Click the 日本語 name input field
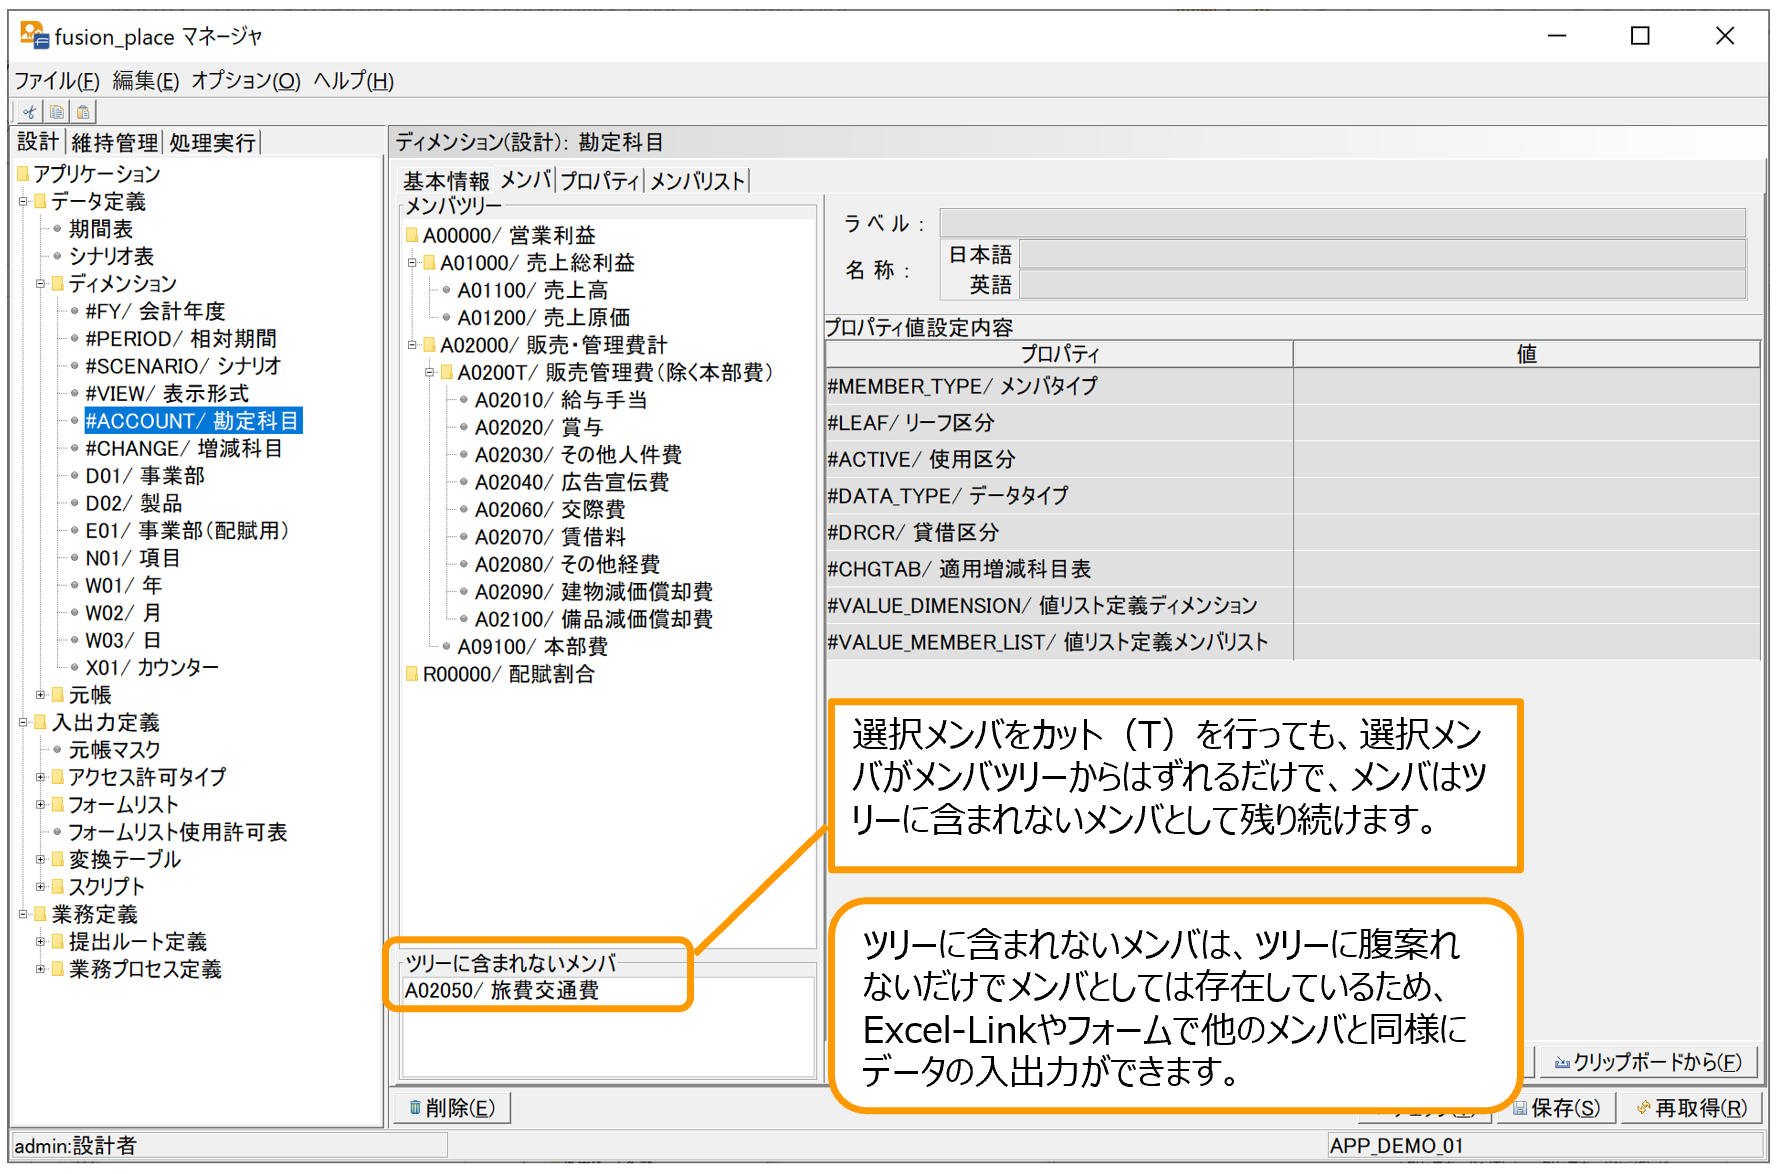This screenshot has height=1174, width=1783. pos(1383,254)
